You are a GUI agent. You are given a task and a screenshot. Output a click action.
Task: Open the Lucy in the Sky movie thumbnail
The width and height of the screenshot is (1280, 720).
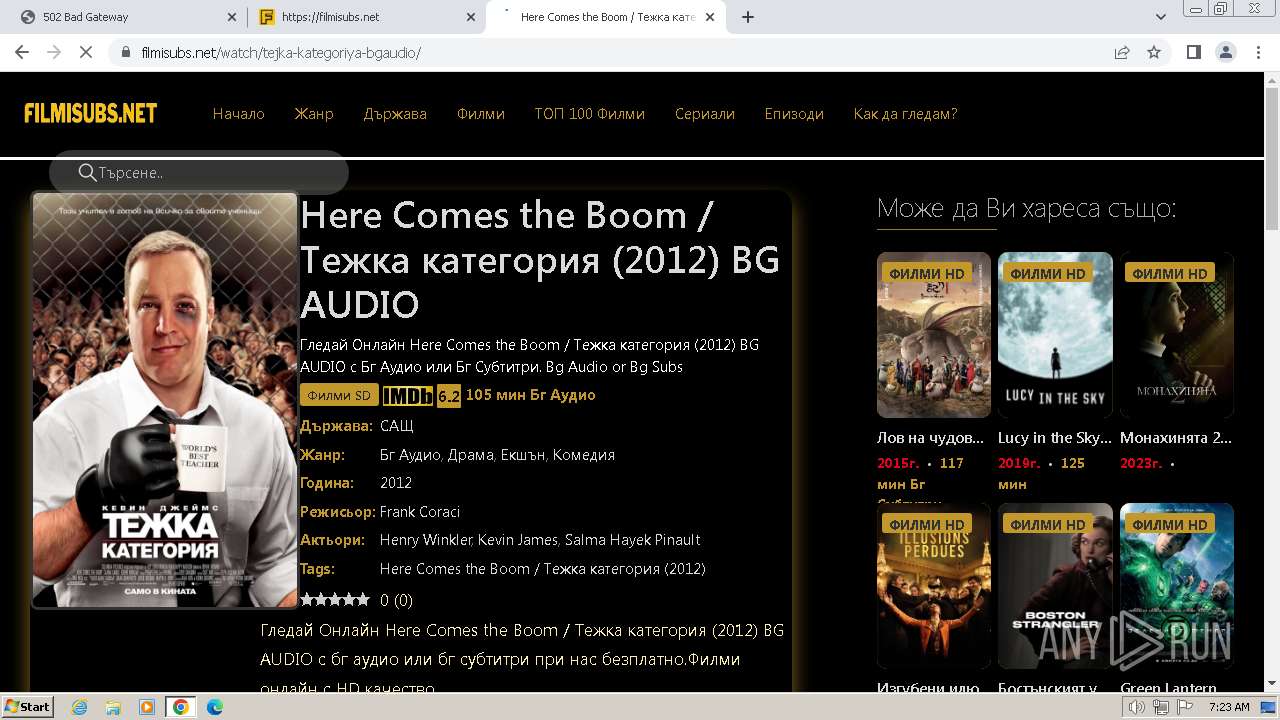(x=1055, y=334)
